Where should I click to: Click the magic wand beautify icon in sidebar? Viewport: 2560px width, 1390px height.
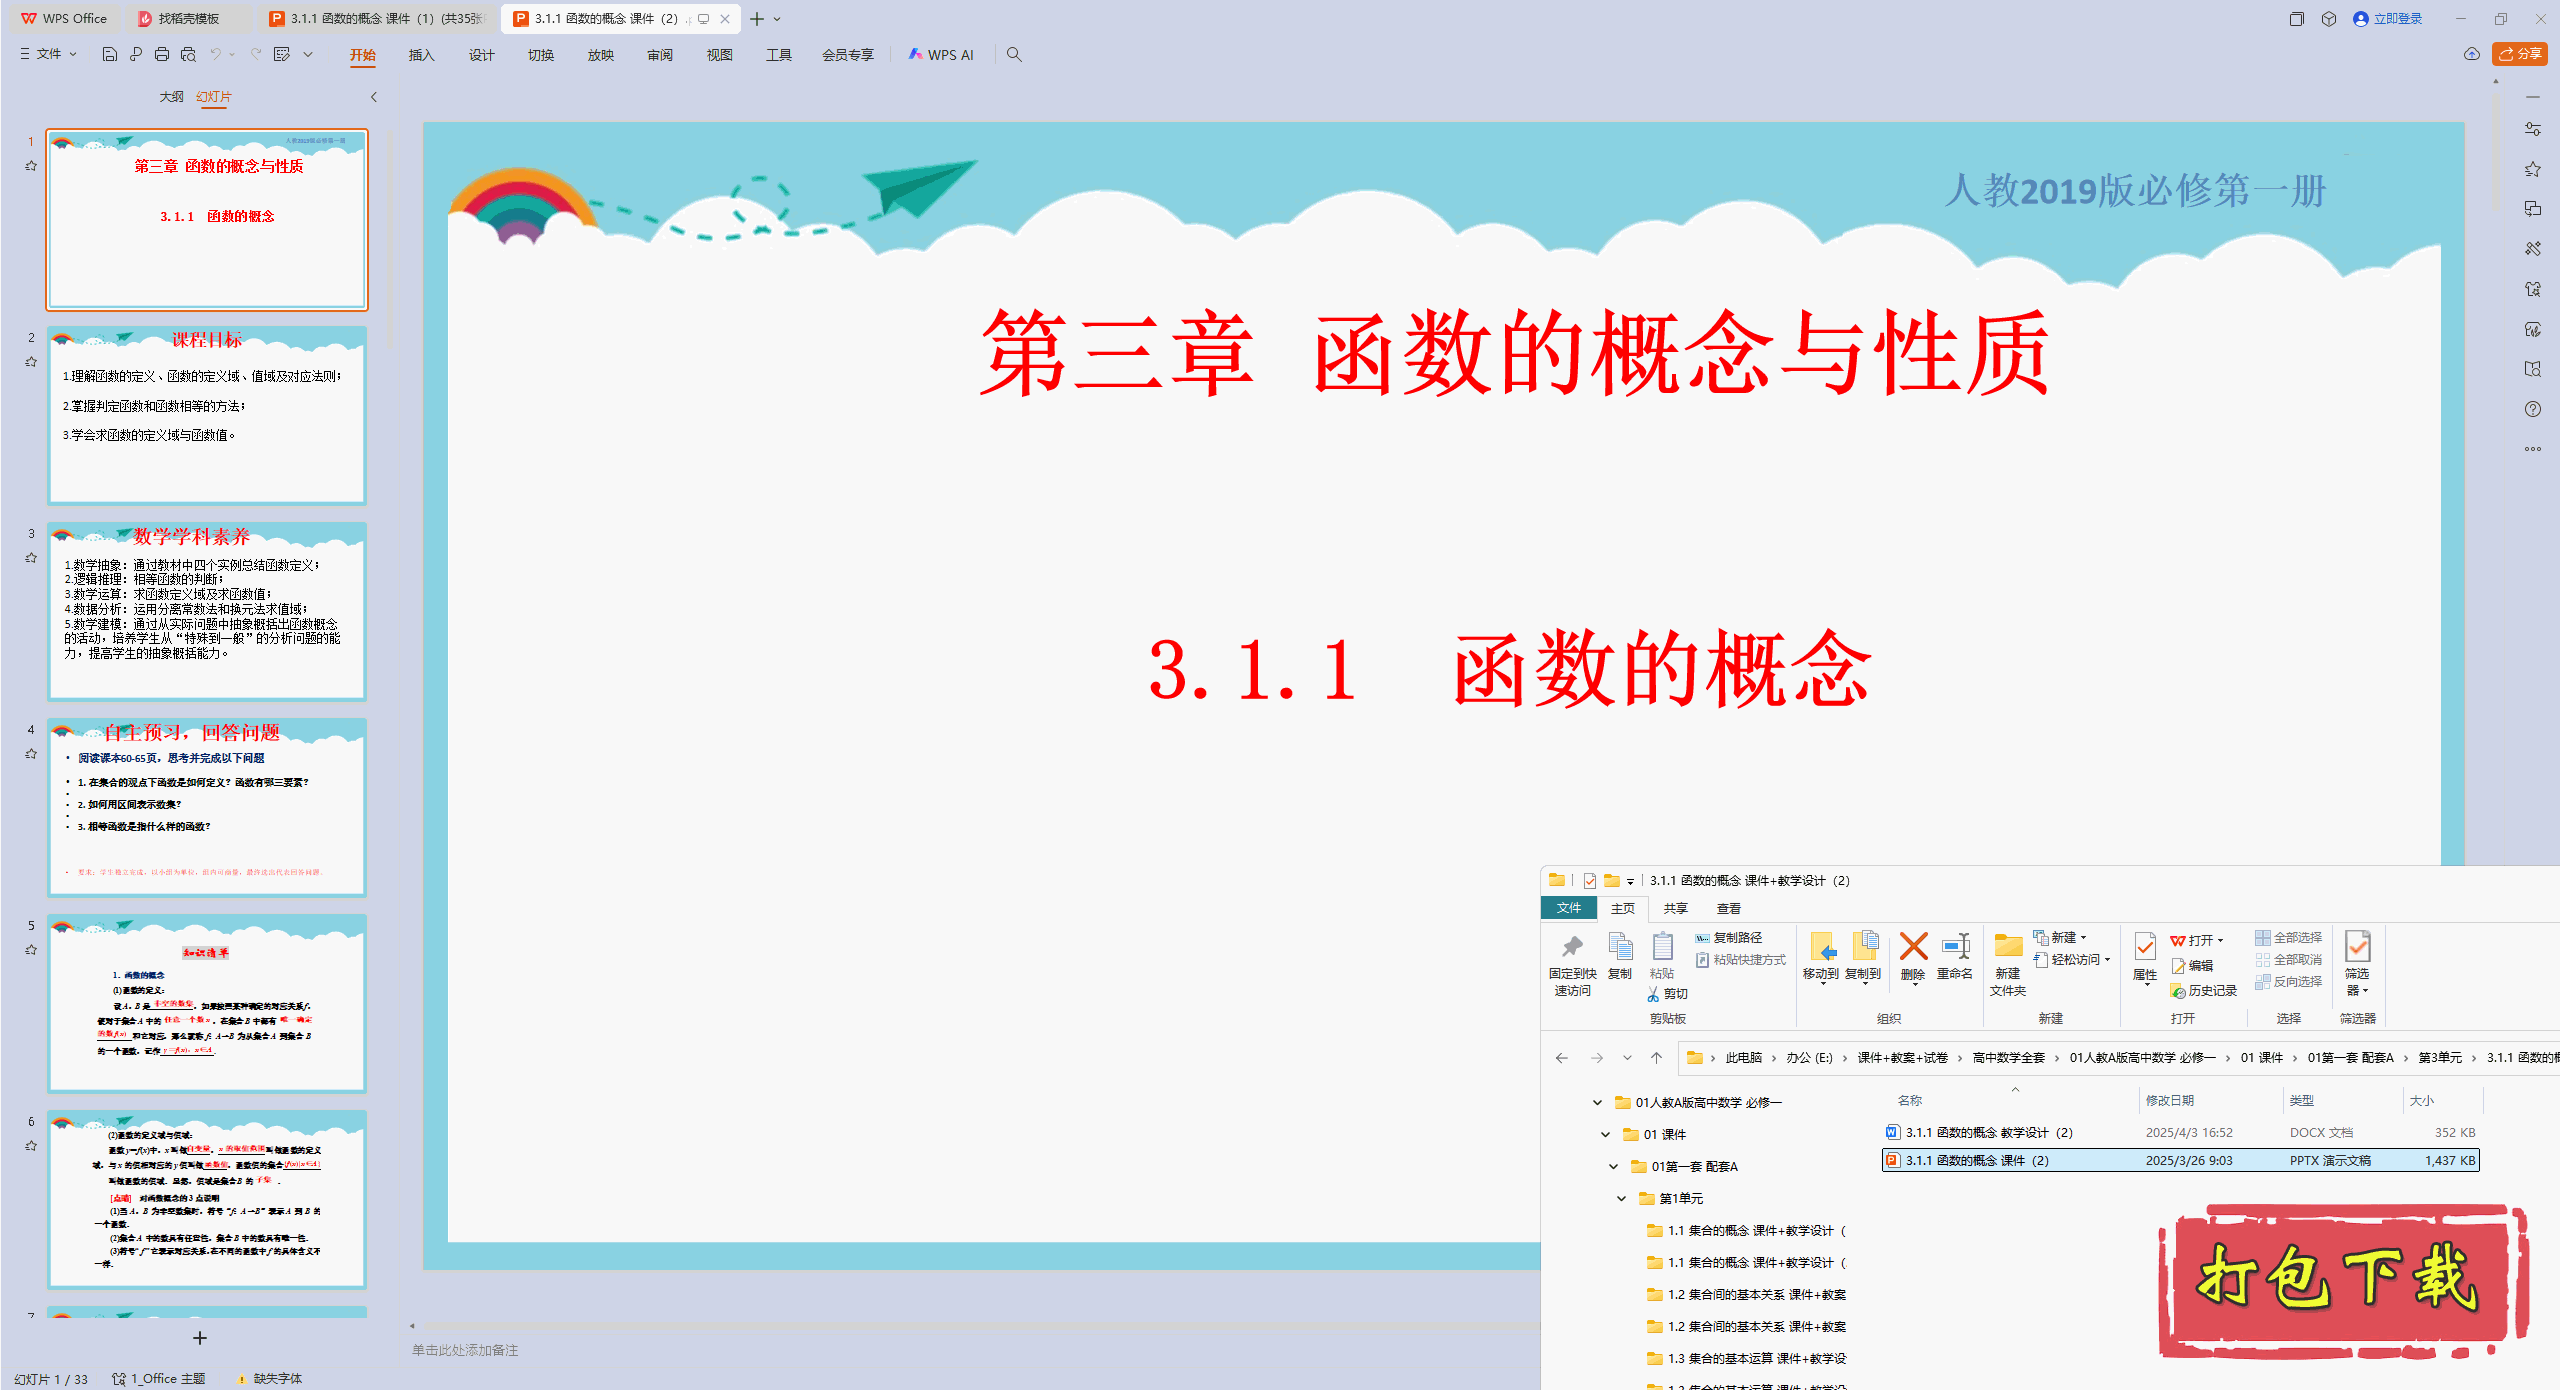point(2532,249)
